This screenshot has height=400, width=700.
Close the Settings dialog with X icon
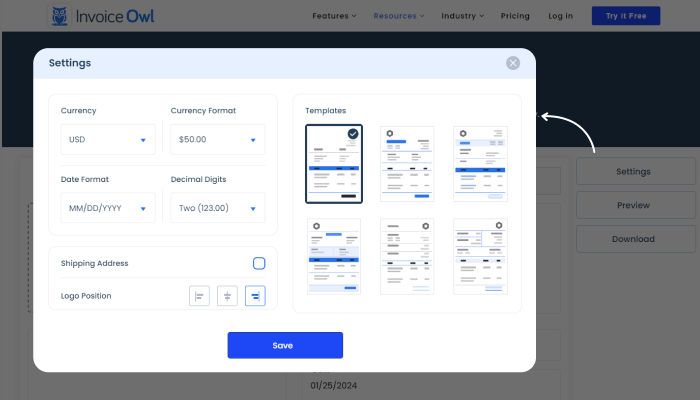(513, 63)
